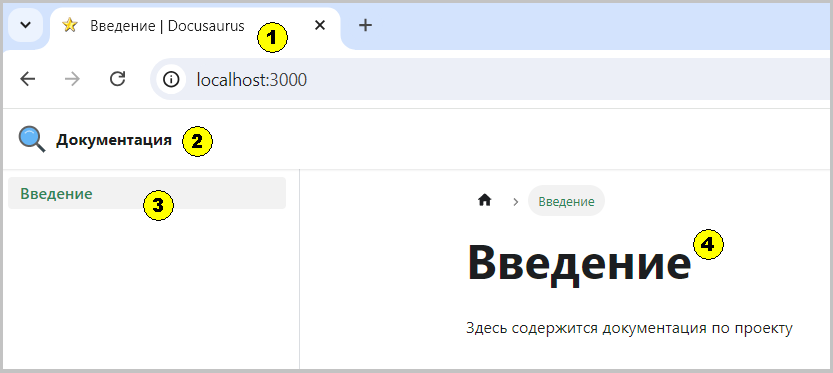Open the tab search dropdown arrow

click(25, 25)
